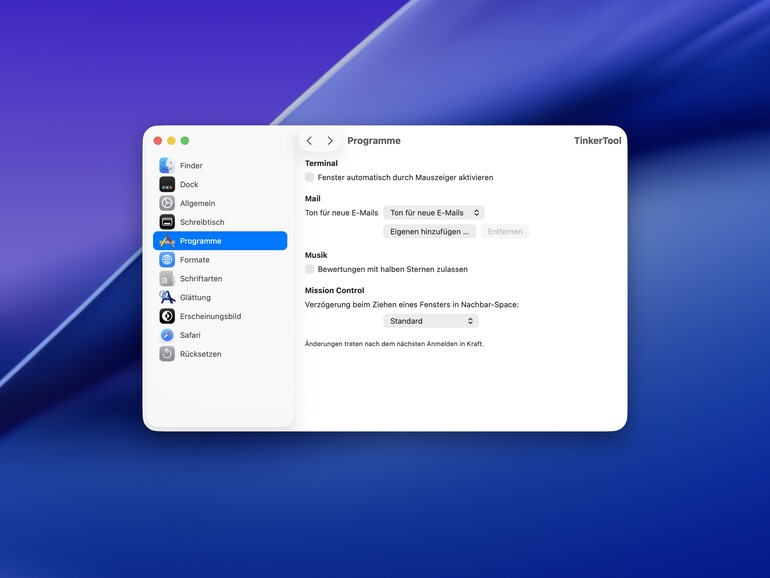Click the Dock icon in sidebar

[x=167, y=184]
